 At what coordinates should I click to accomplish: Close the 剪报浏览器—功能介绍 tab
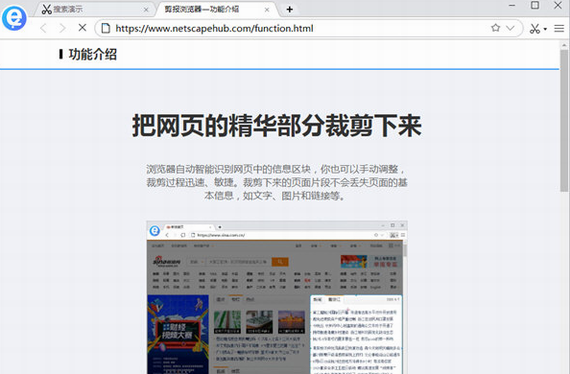coord(267,10)
